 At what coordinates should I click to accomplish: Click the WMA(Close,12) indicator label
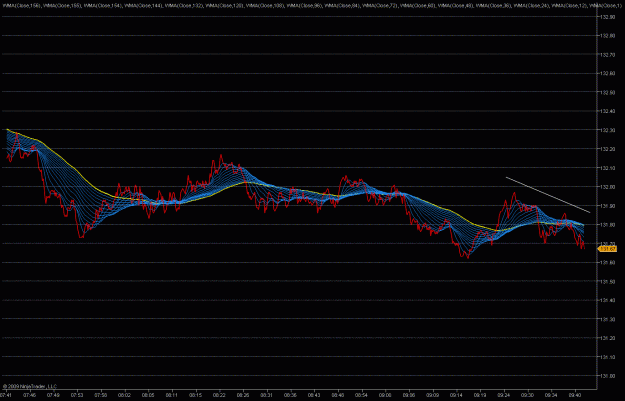tap(569, 6)
